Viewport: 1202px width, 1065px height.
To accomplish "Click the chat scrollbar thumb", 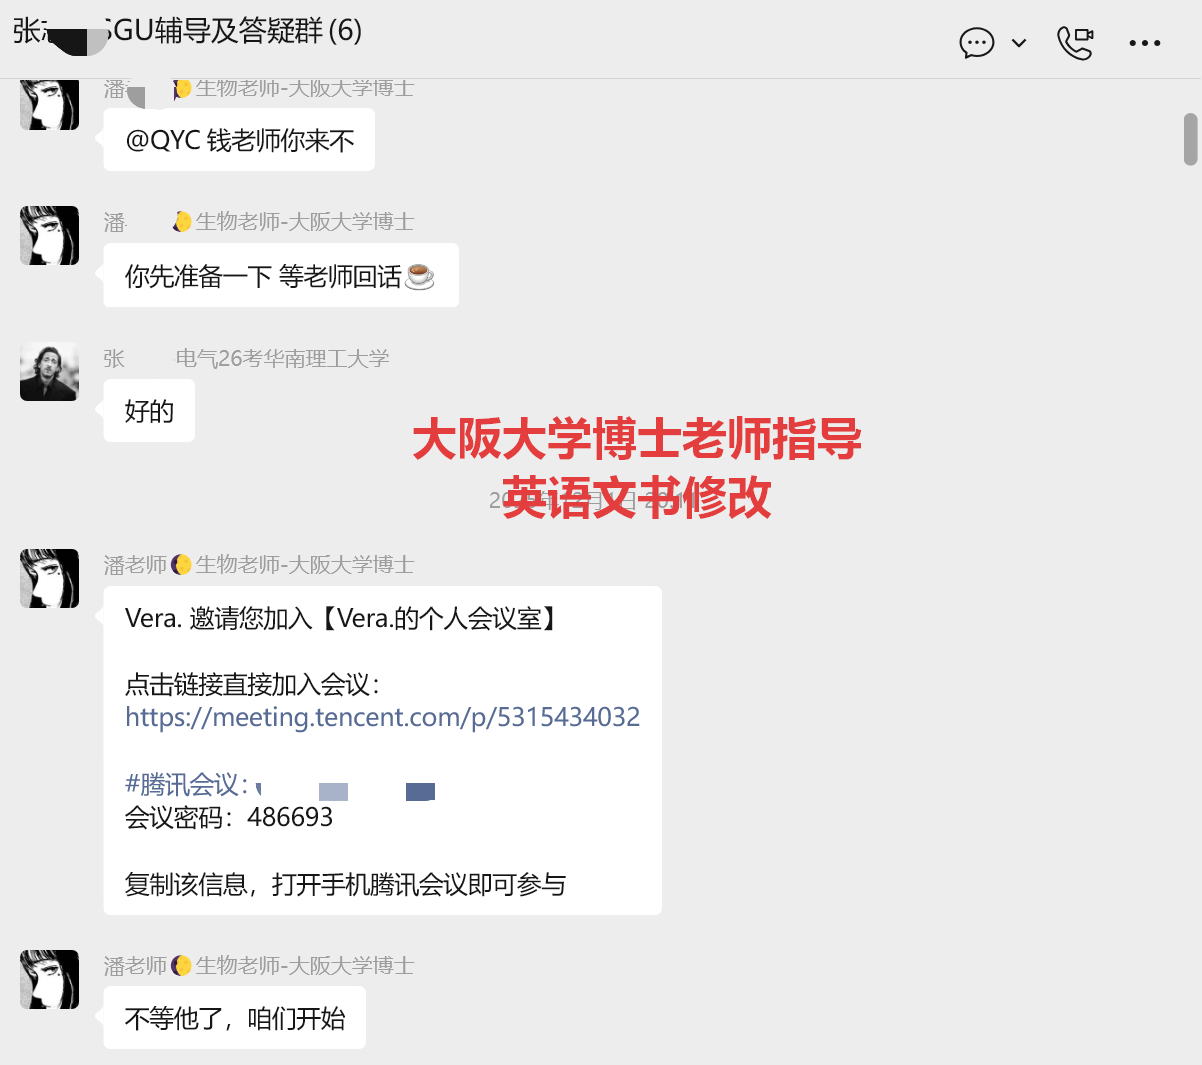I will 1190,139.
